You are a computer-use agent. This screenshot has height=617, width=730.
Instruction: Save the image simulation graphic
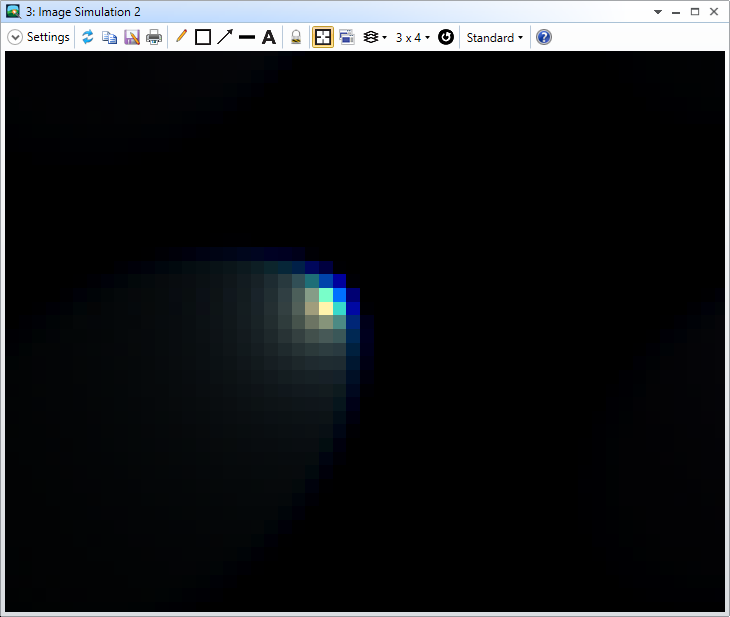132,37
